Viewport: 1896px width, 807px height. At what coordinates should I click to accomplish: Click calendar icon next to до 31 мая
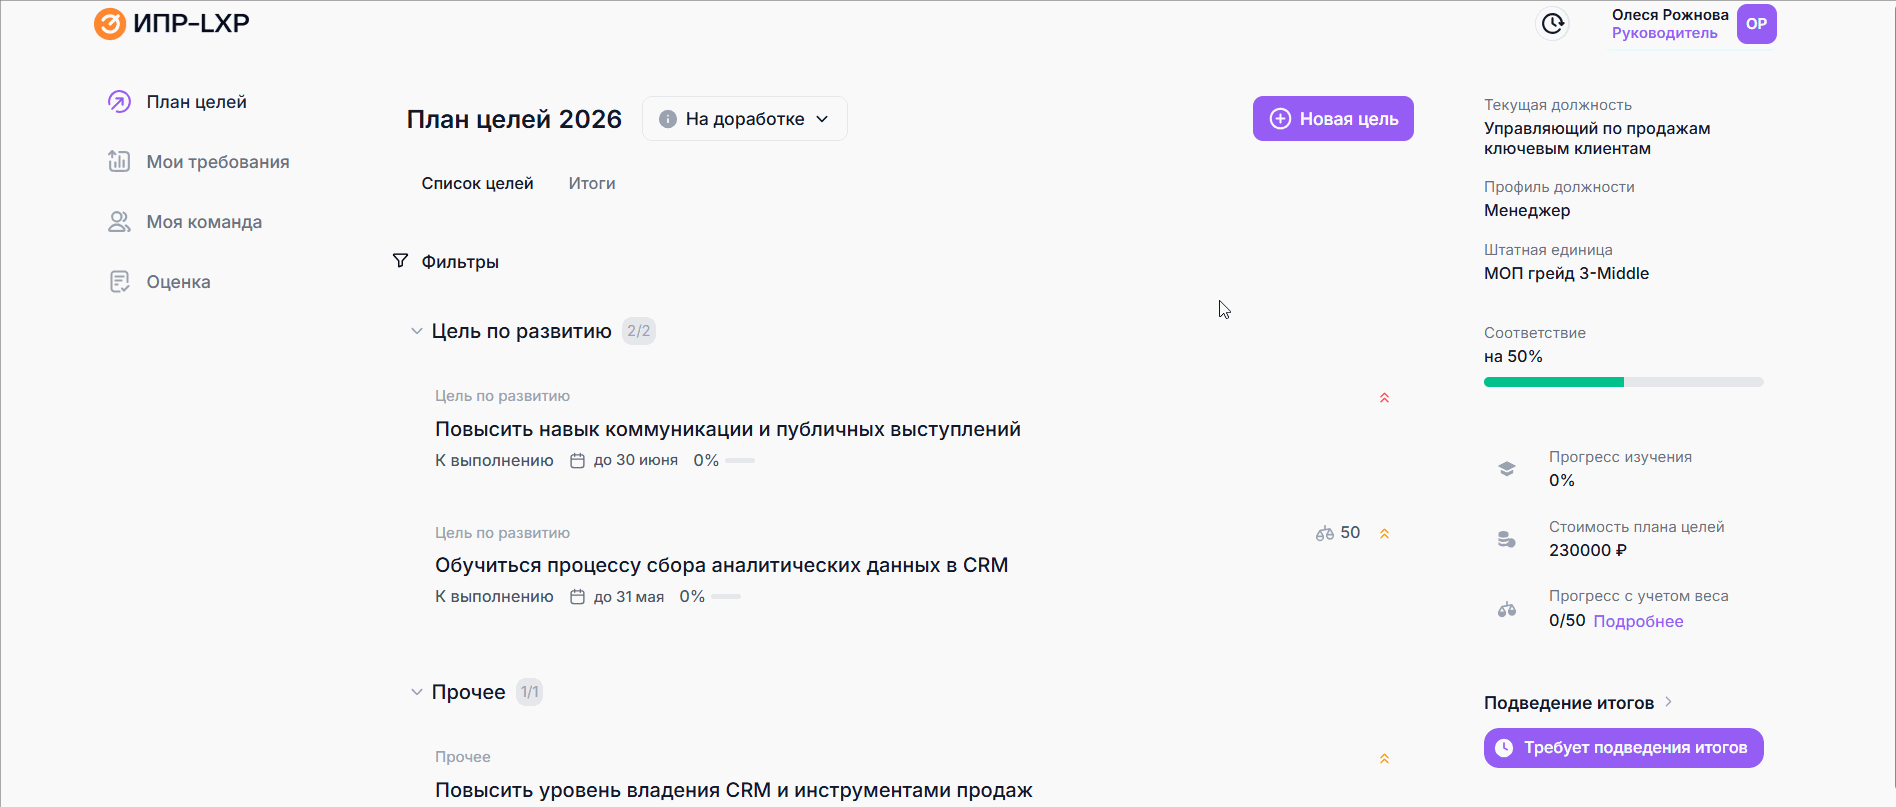577,597
